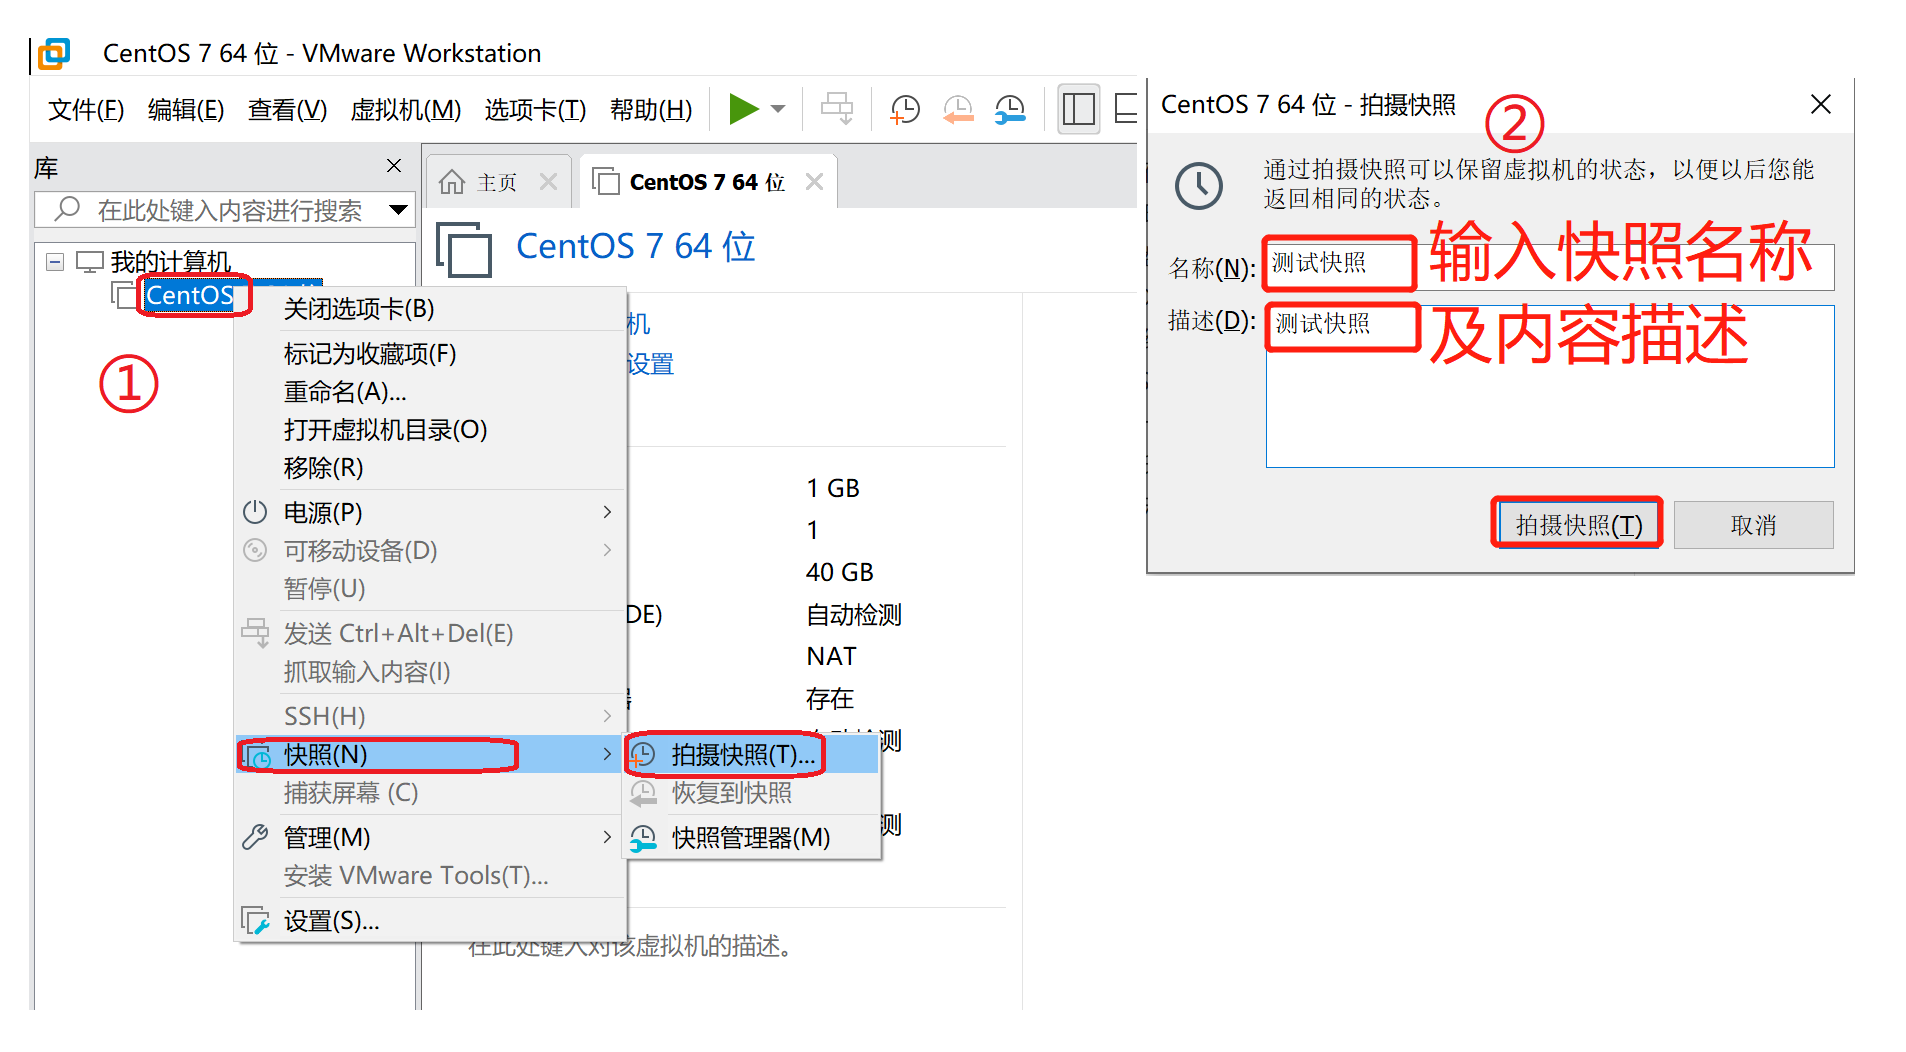
Task: Click the VM icon beside CentOS 7 64 位 heading
Action: [x=464, y=248]
